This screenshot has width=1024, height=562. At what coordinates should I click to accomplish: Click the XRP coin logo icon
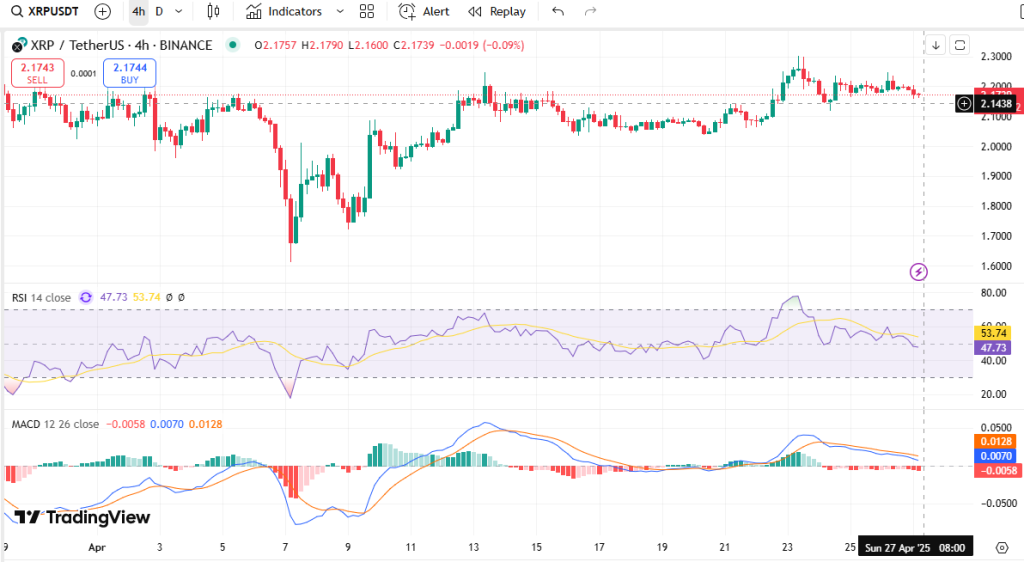[x=20, y=45]
